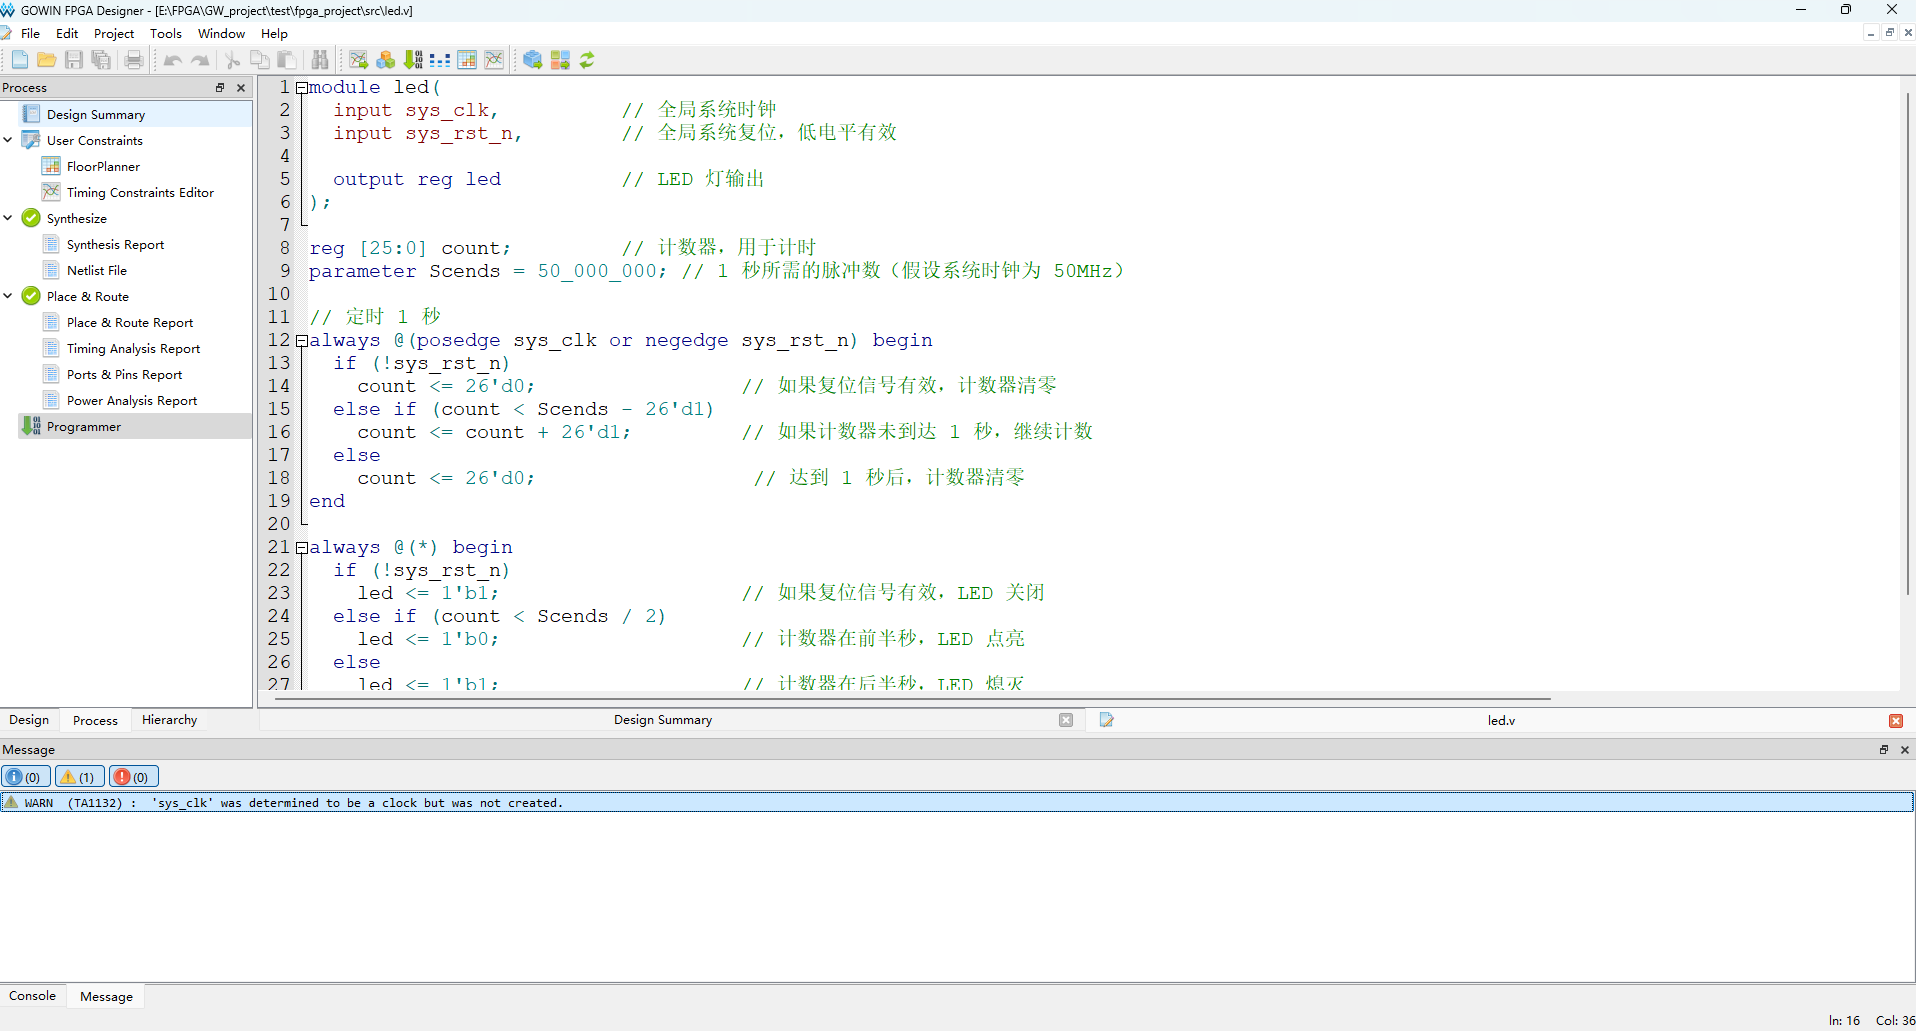The image size is (1916, 1031).
Task: Toggle error messages filter (0)
Action: point(134,777)
